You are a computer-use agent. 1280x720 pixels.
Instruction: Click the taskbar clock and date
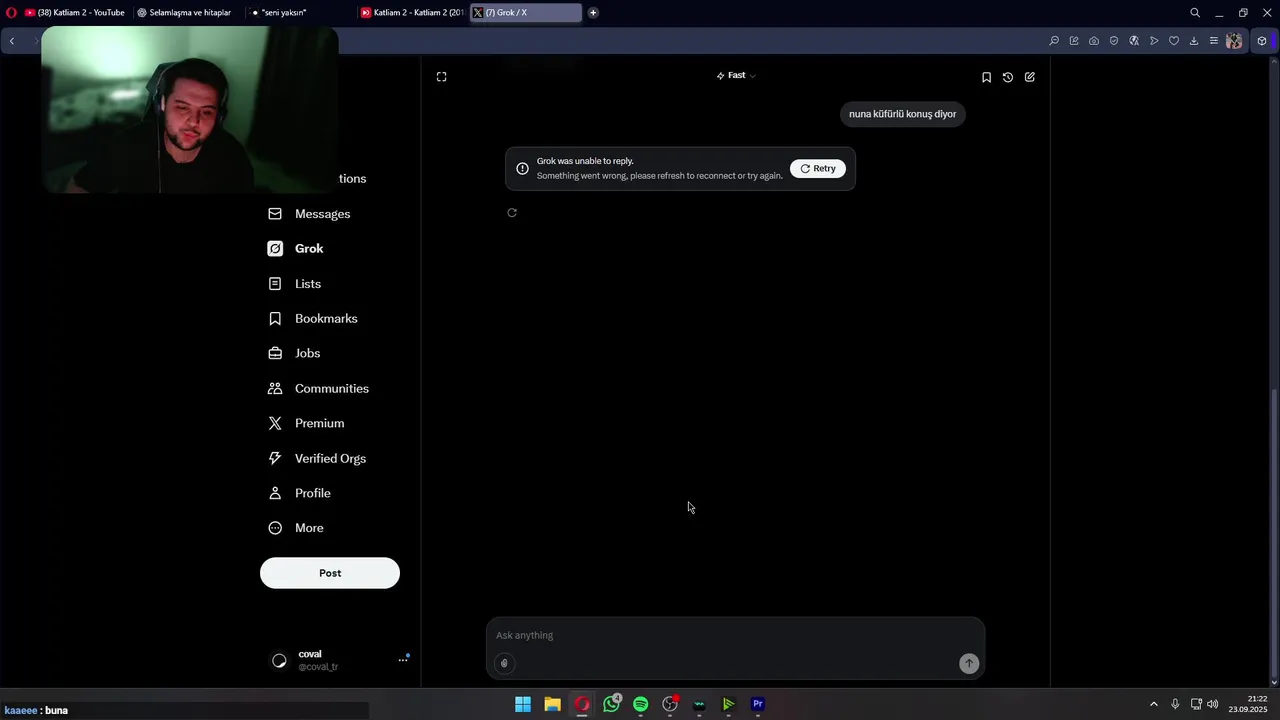1250,704
